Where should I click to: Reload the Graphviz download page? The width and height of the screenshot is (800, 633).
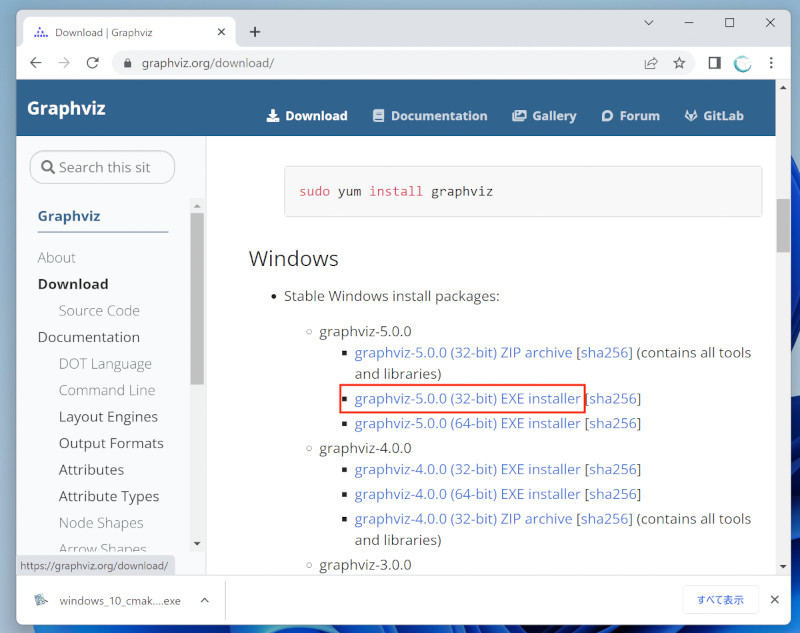92,62
